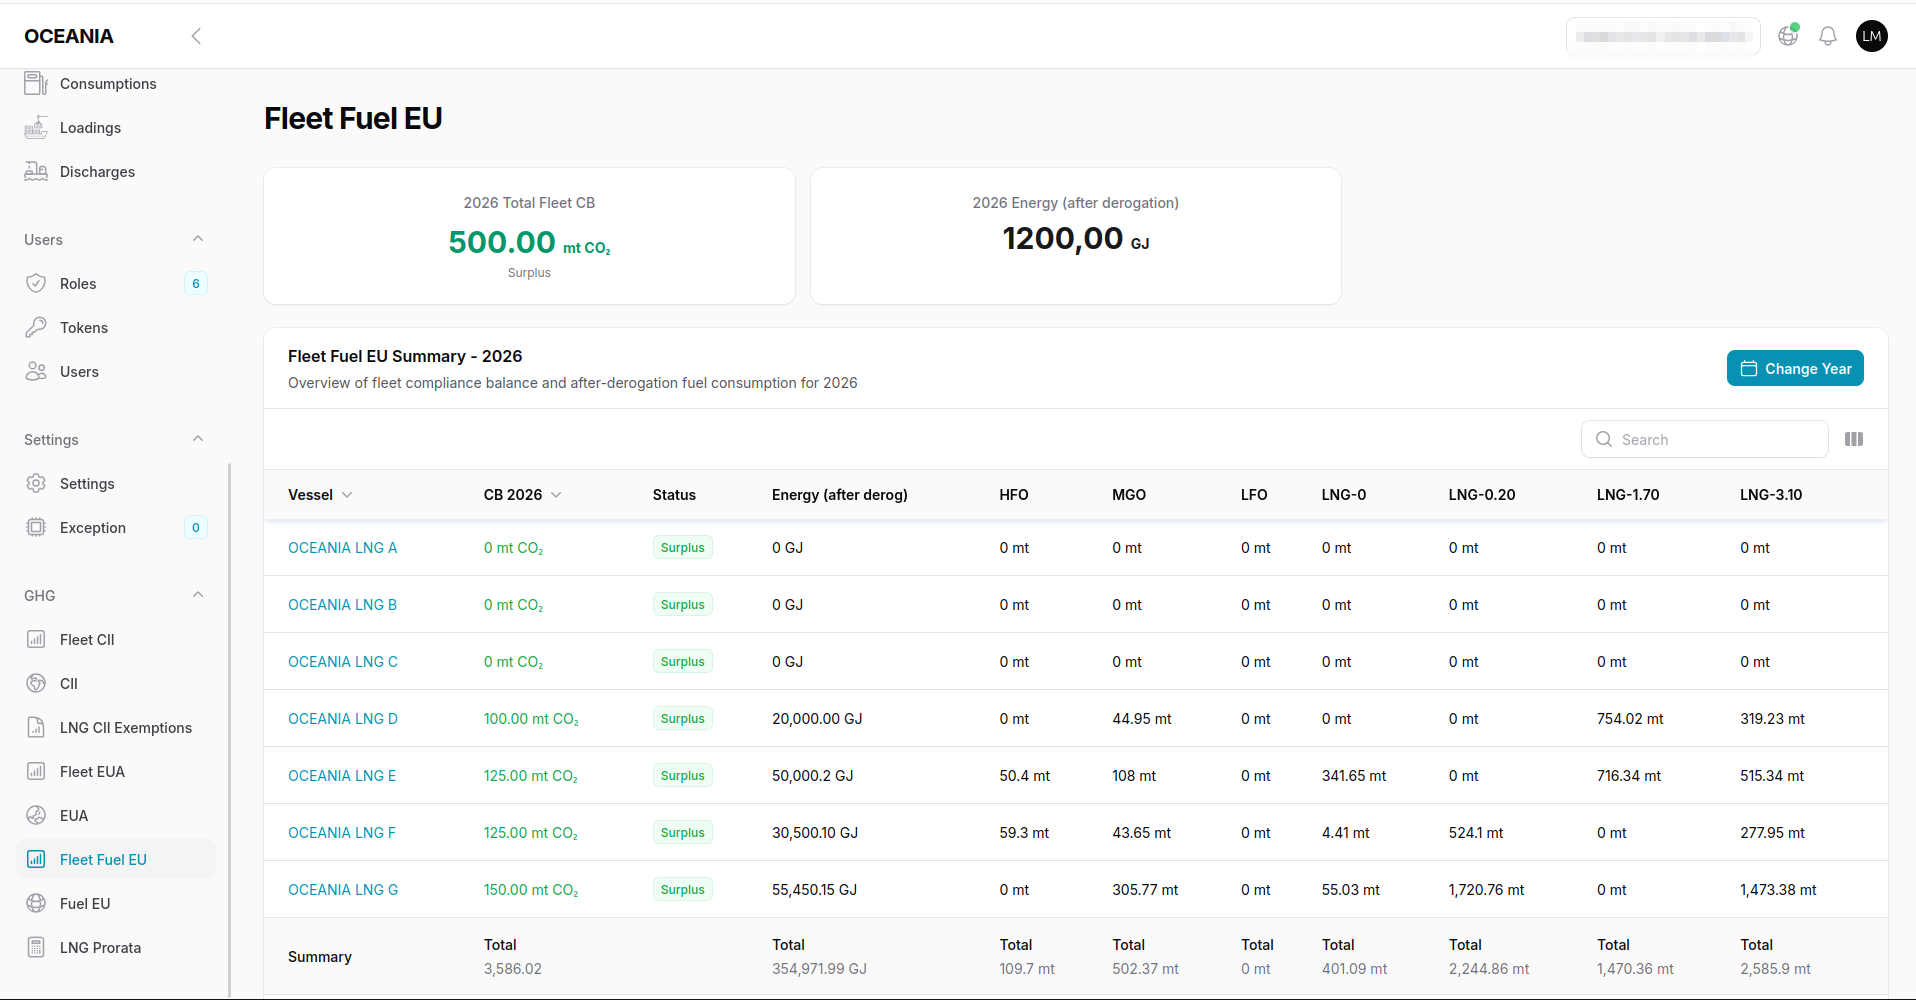Click the Users people icon
The image size is (1916, 1000).
point(36,372)
